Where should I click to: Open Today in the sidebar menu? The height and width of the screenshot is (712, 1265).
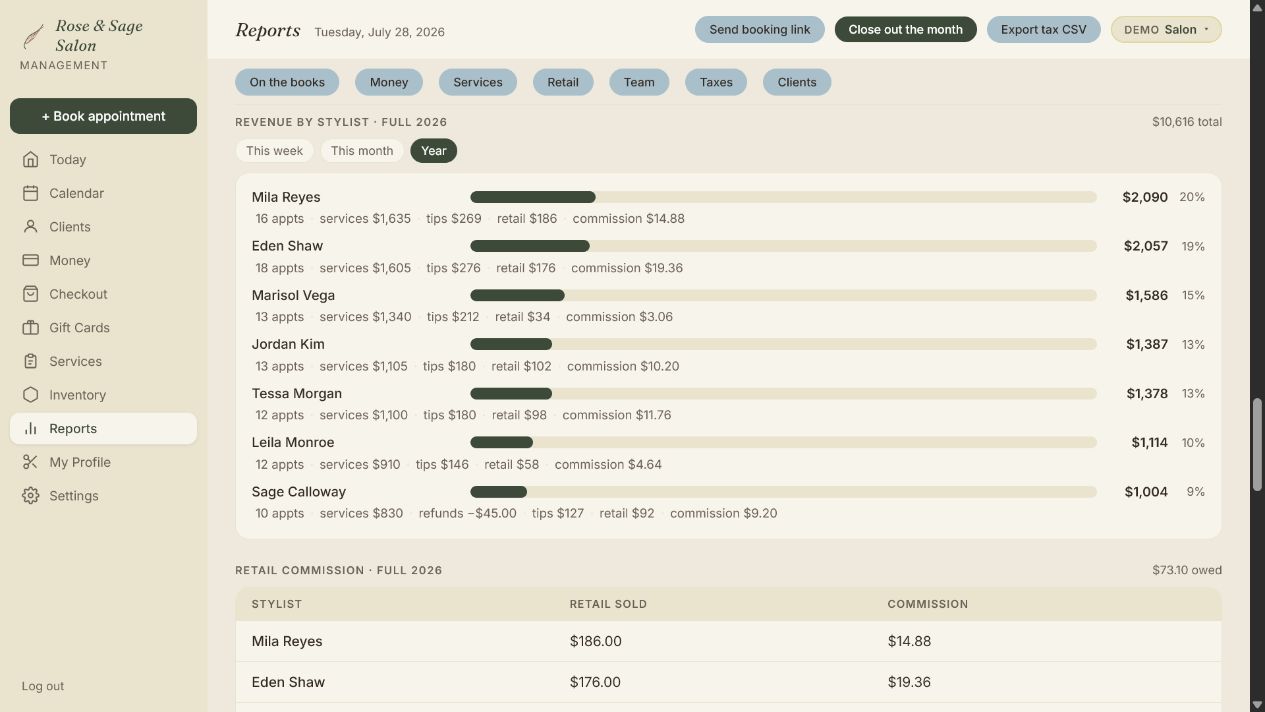pyautogui.click(x=103, y=159)
